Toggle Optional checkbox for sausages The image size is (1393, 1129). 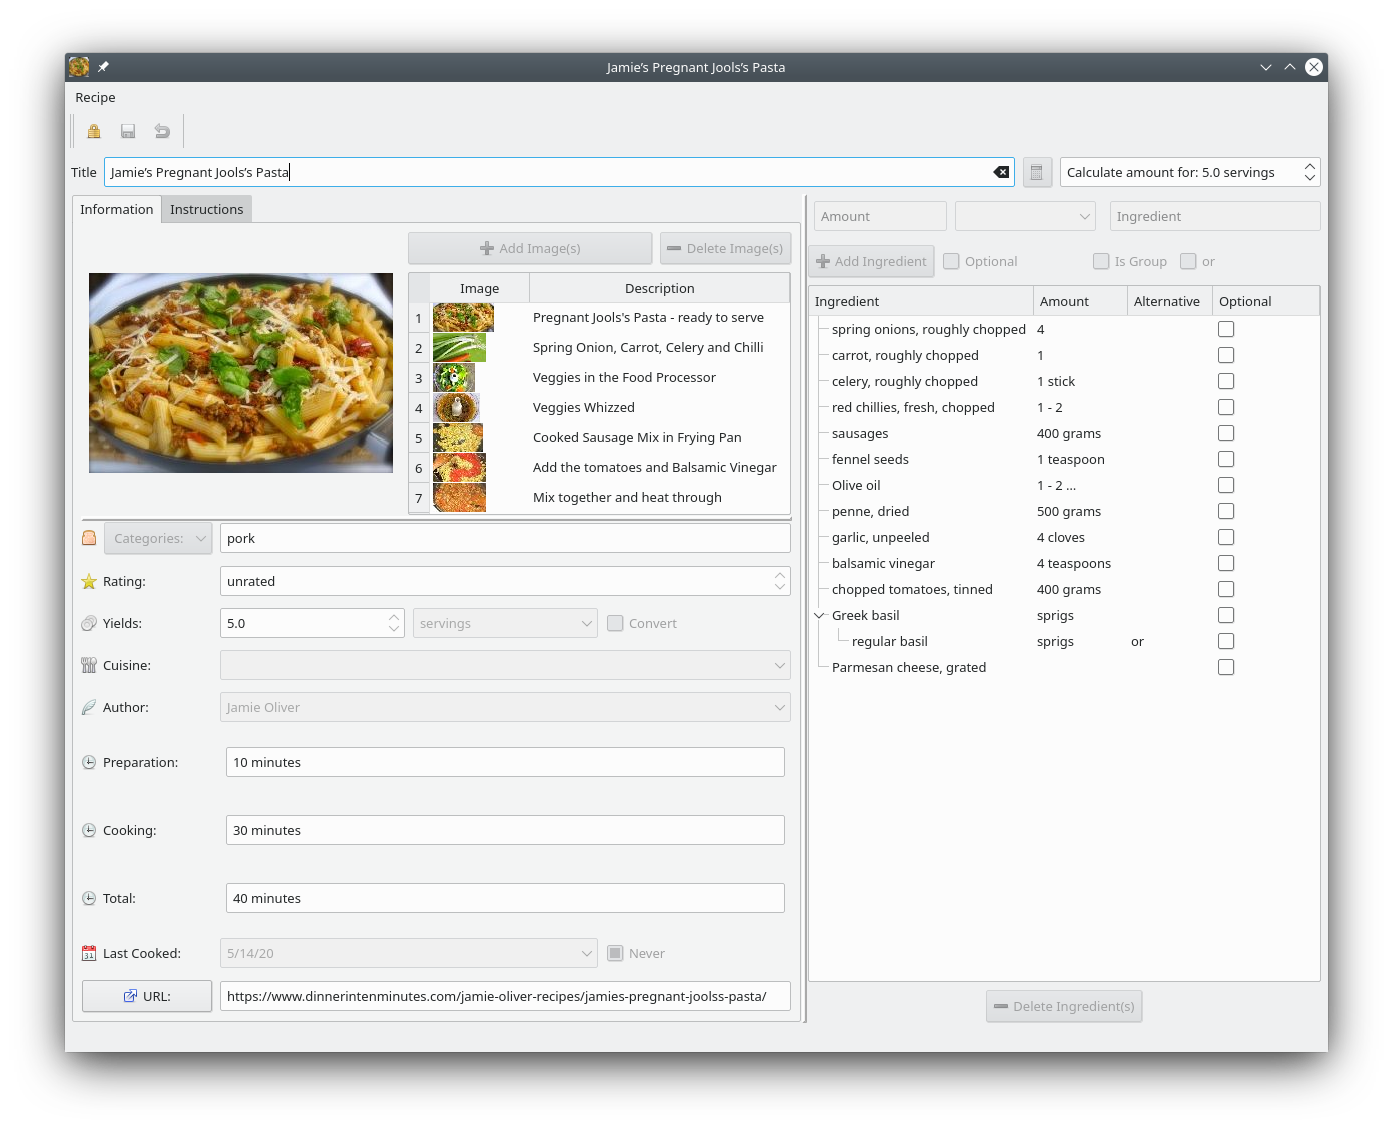[1226, 433]
